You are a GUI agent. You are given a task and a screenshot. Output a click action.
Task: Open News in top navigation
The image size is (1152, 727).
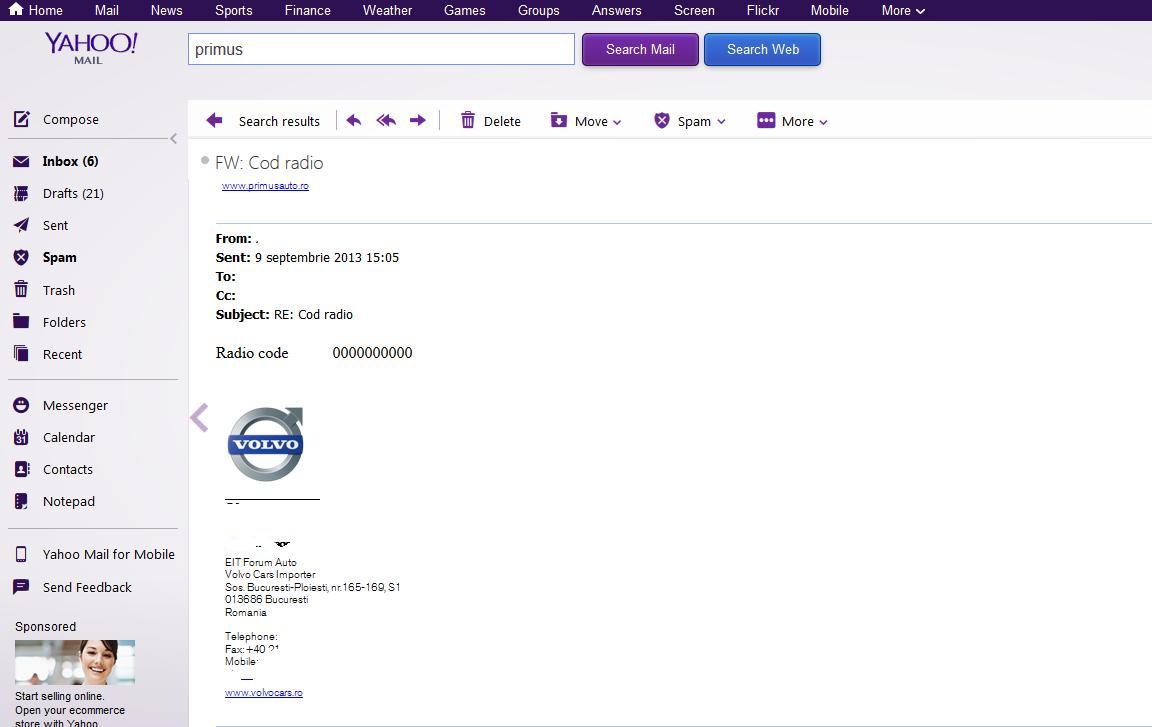166,10
